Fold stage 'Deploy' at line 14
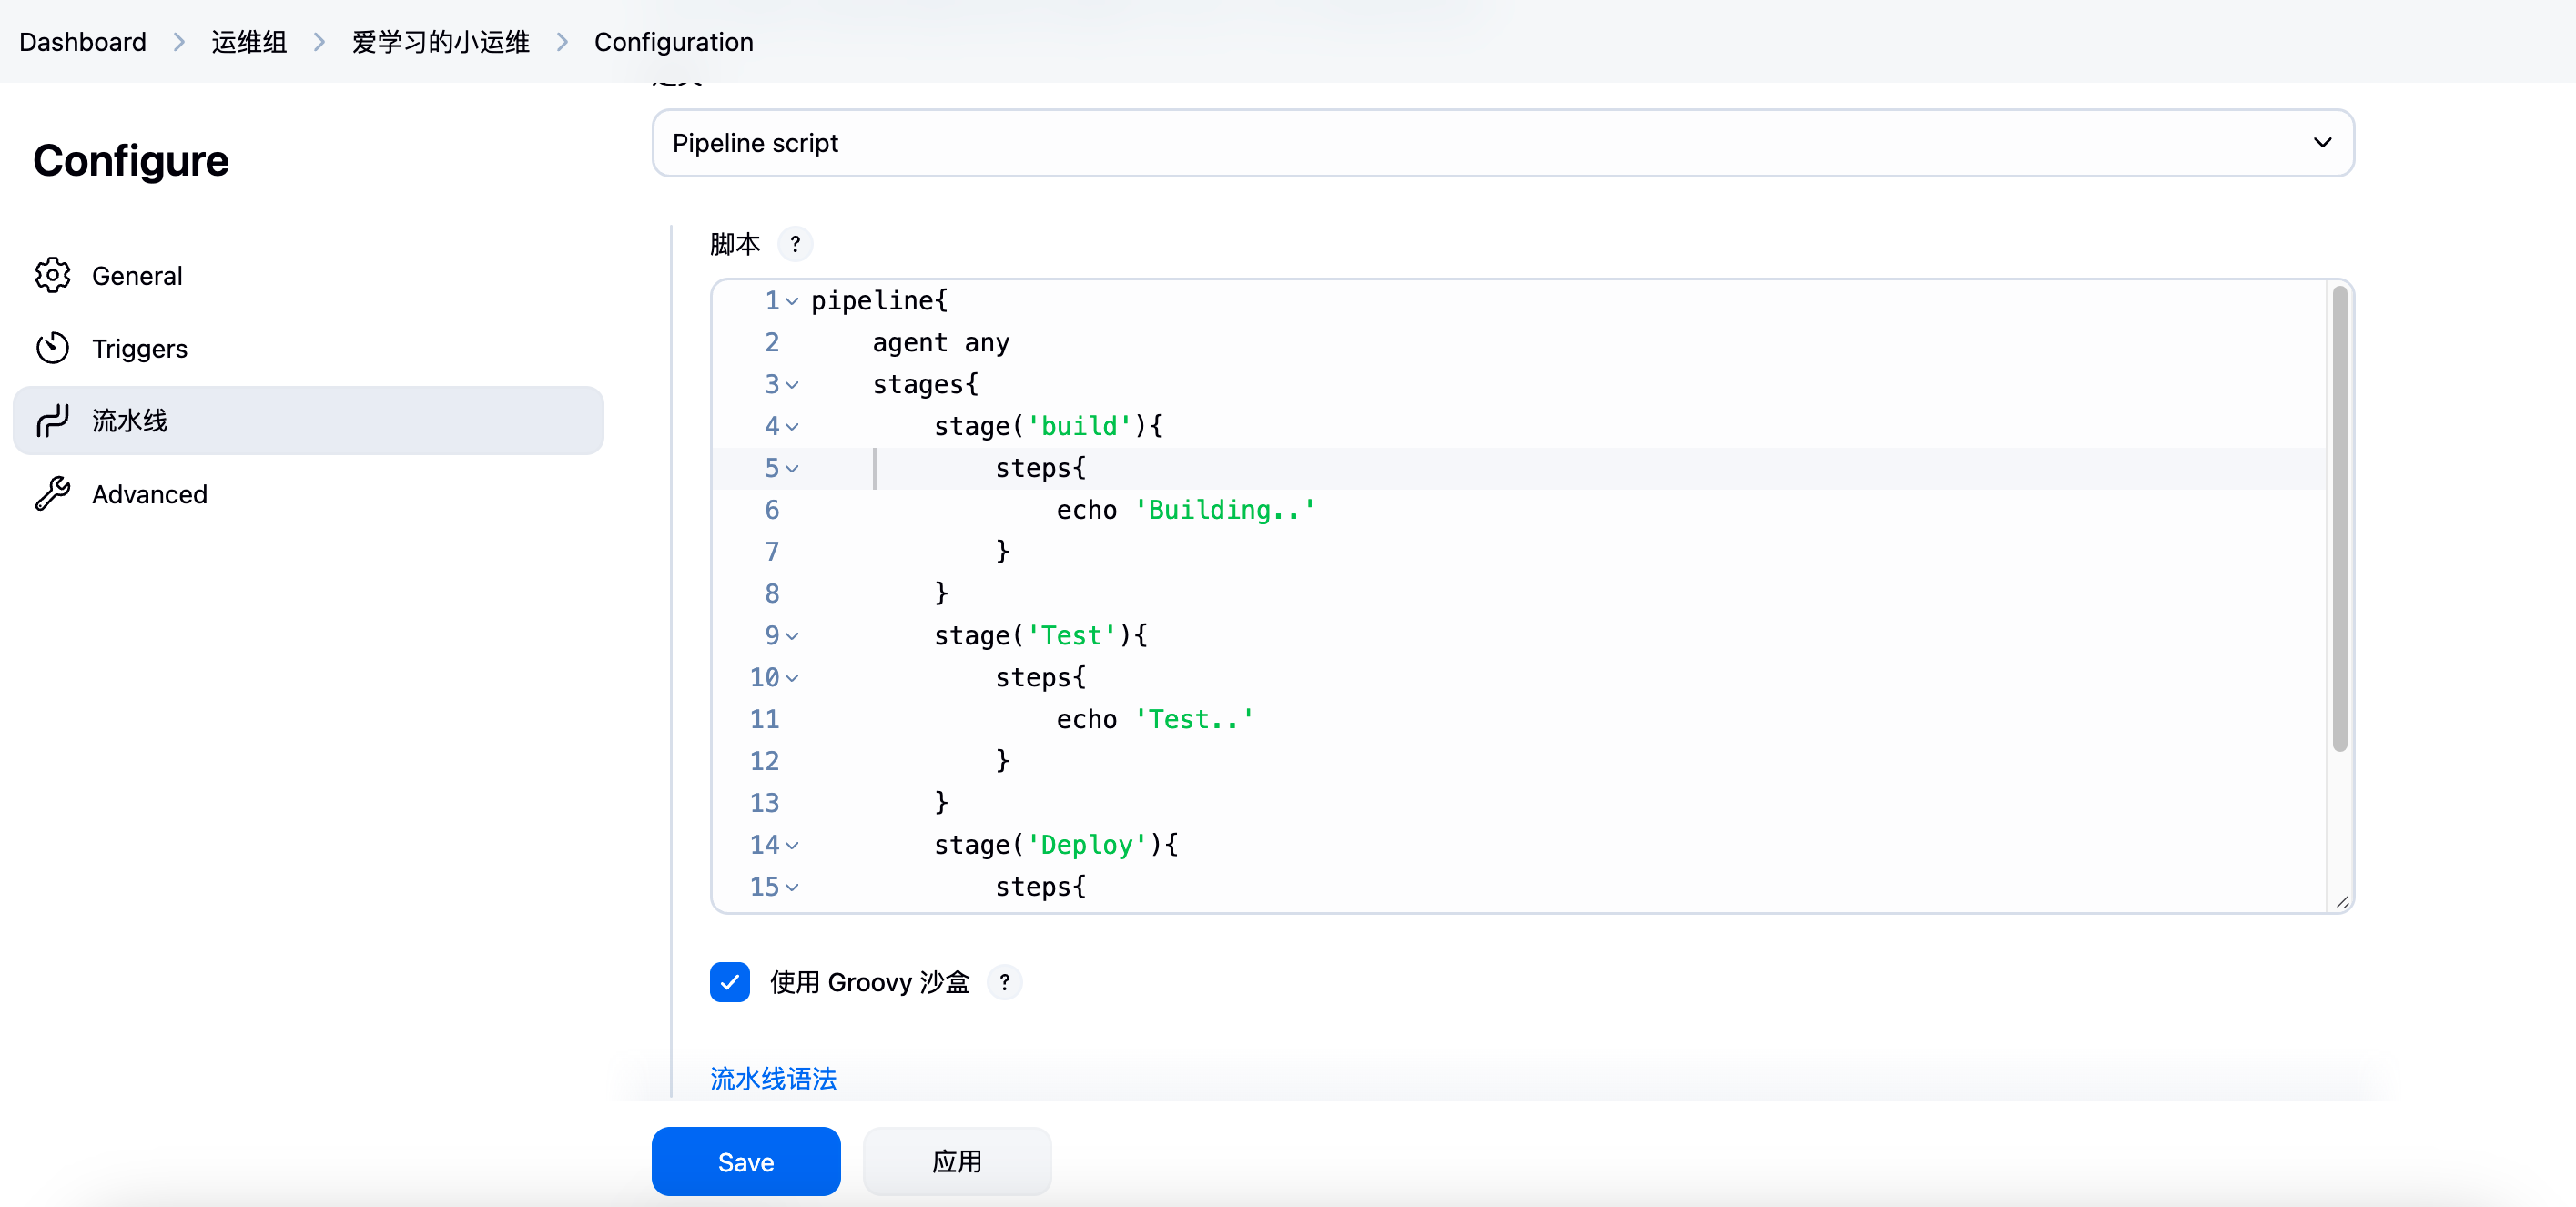 792,845
